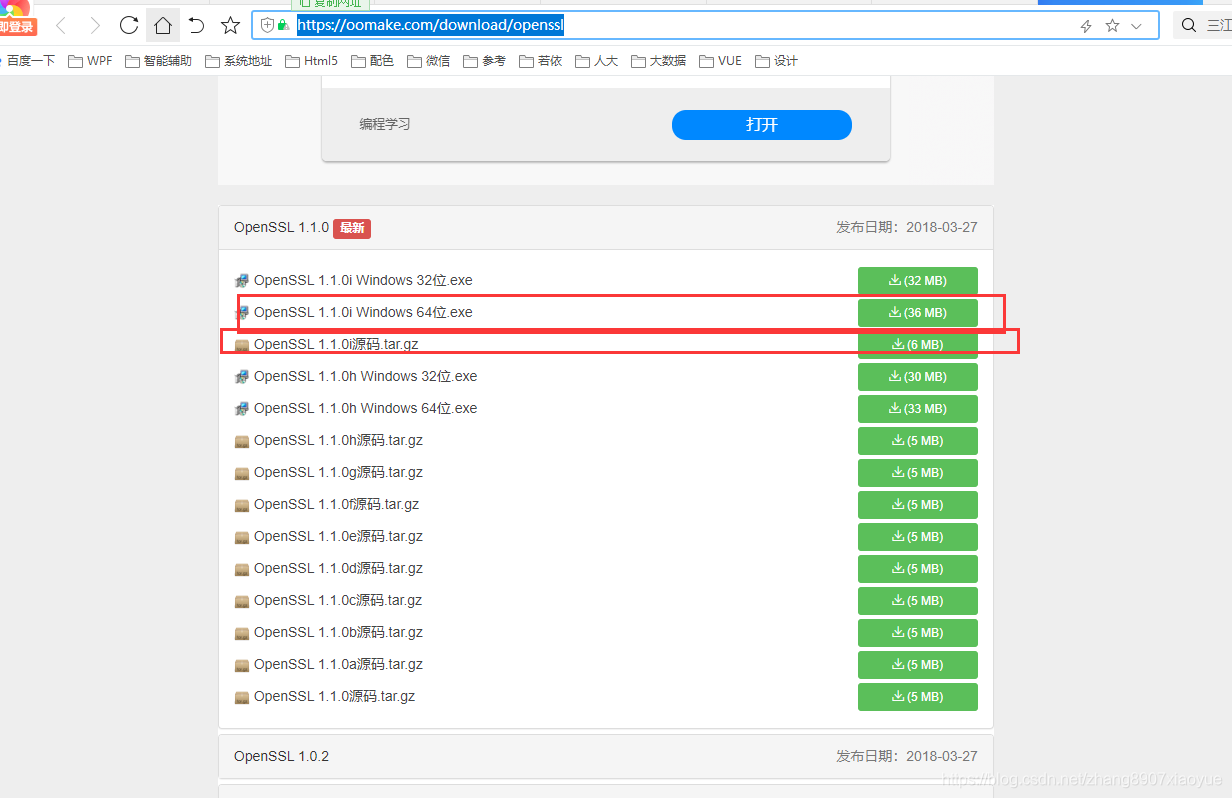
Task: Open the 微信 bookmarks folder
Action: coord(428,61)
